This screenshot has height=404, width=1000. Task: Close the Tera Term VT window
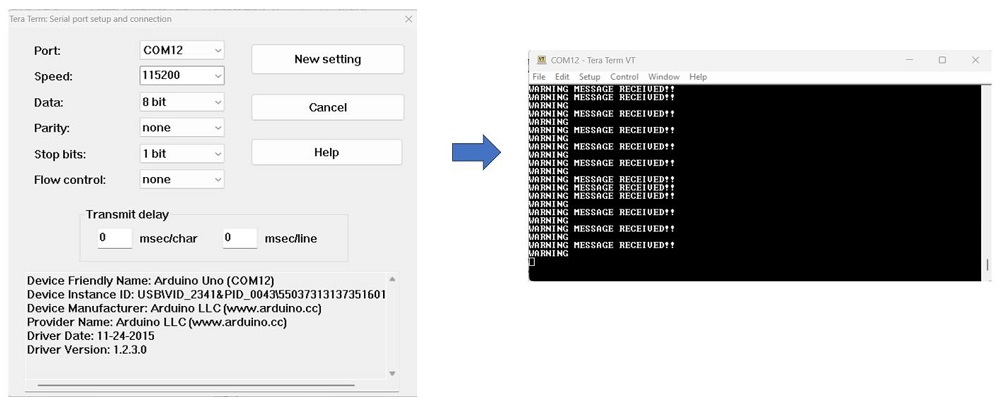(975, 60)
